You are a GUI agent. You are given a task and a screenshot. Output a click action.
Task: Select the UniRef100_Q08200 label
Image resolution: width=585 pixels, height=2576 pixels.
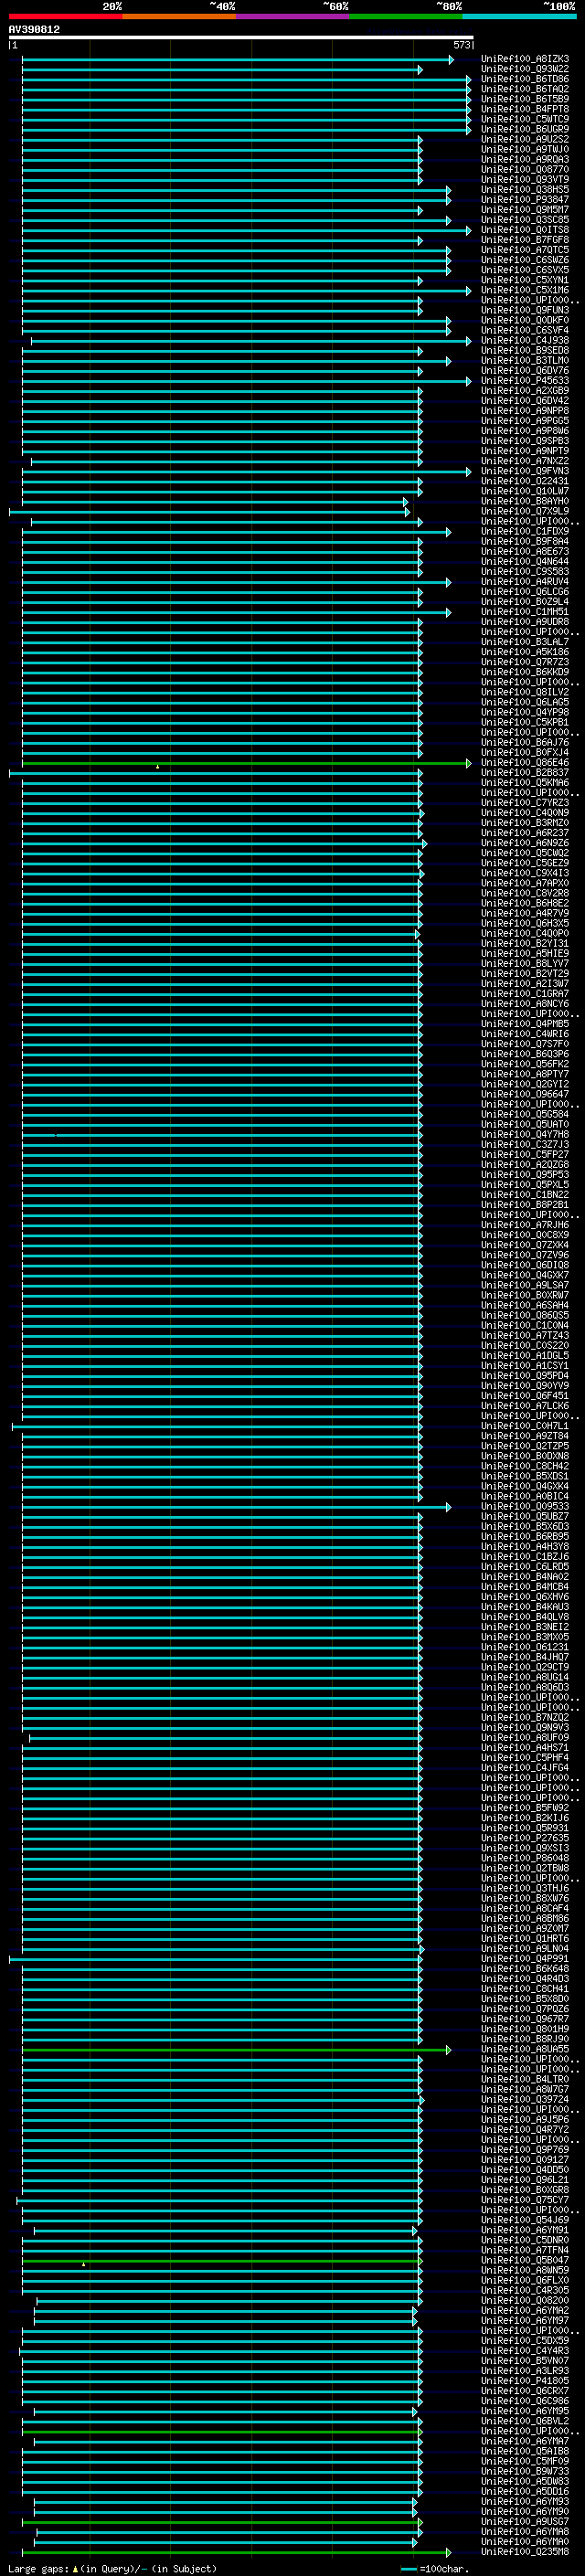525,2300
